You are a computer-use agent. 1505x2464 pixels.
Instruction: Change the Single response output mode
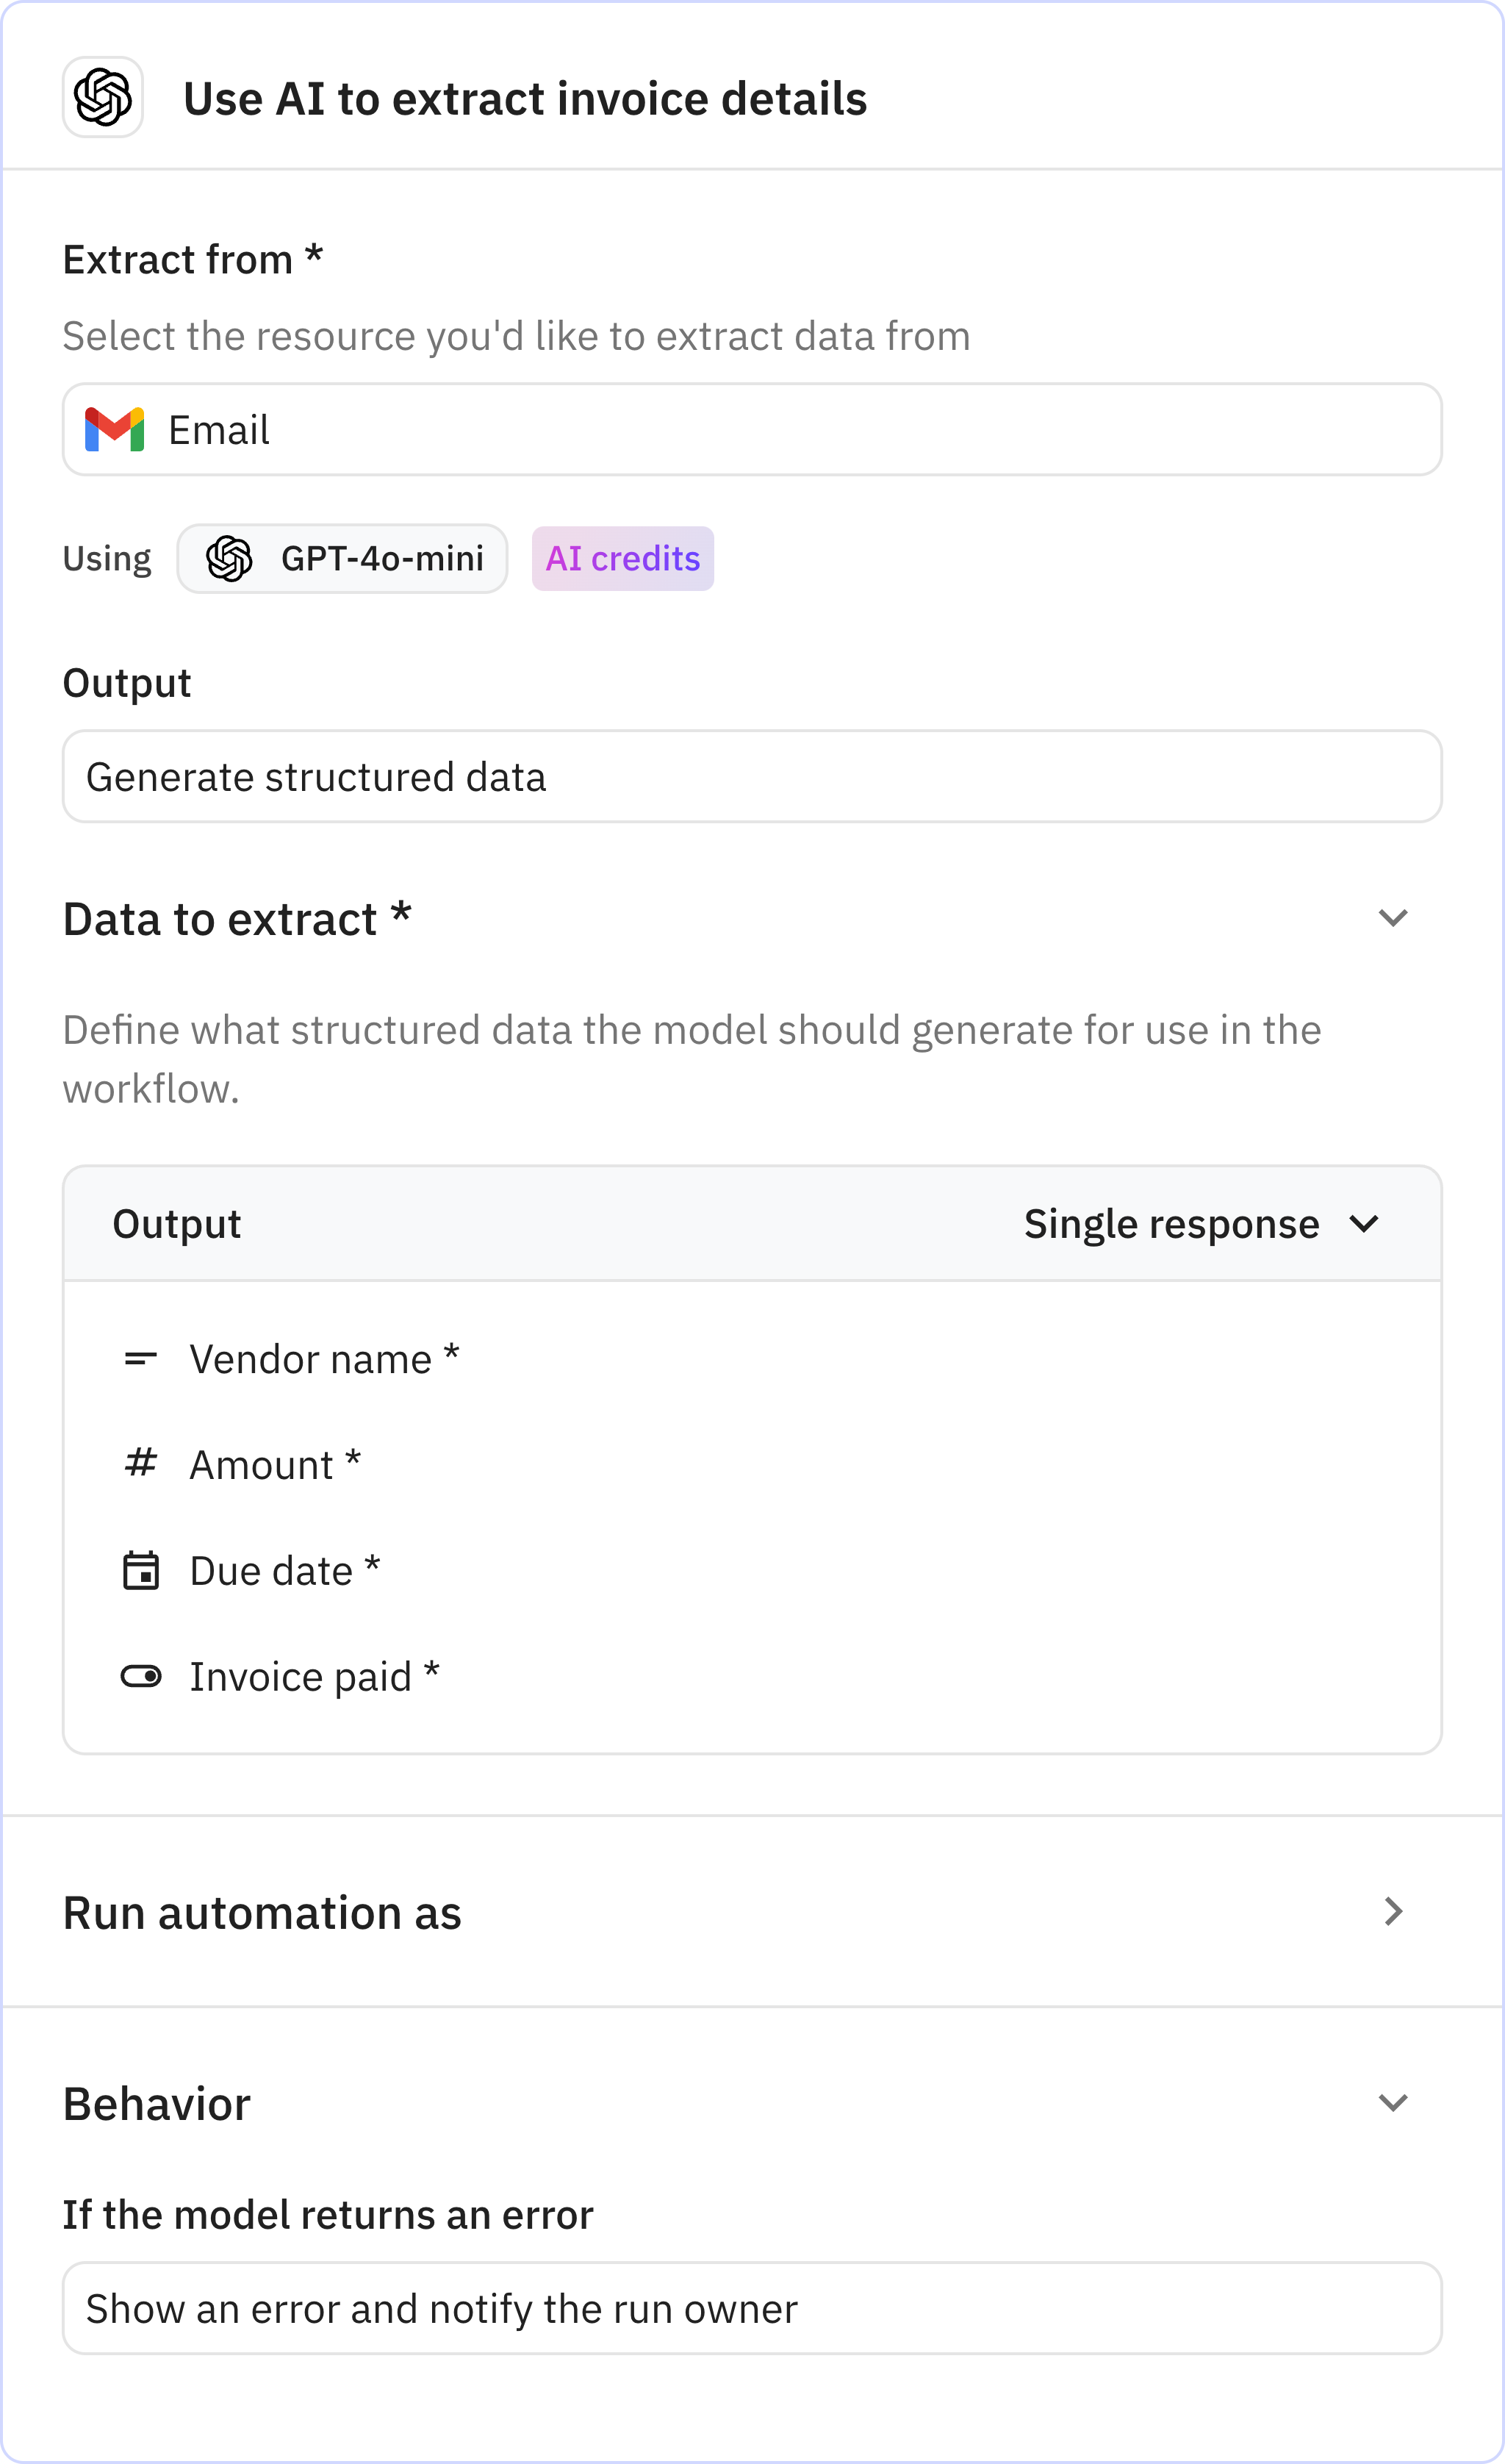coord(1200,1224)
